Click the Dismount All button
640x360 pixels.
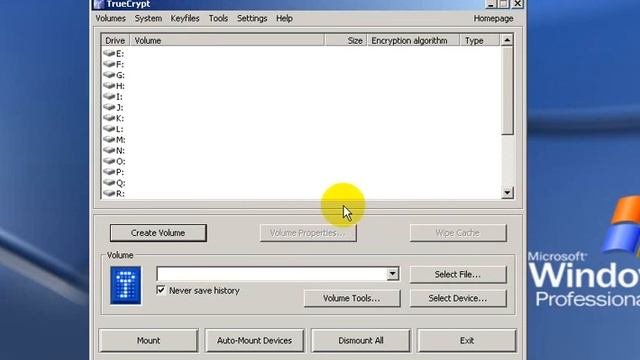pos(360,340)
